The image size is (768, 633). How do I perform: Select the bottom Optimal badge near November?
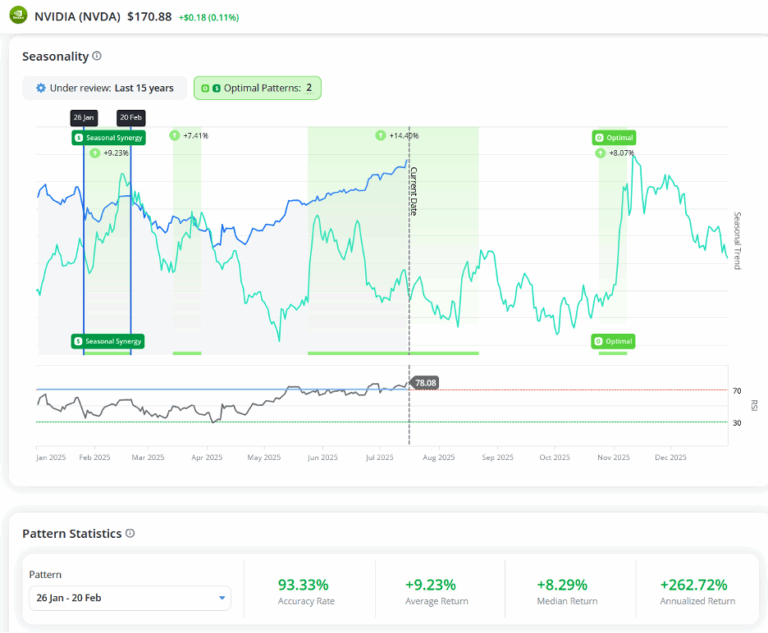[613, 341]
